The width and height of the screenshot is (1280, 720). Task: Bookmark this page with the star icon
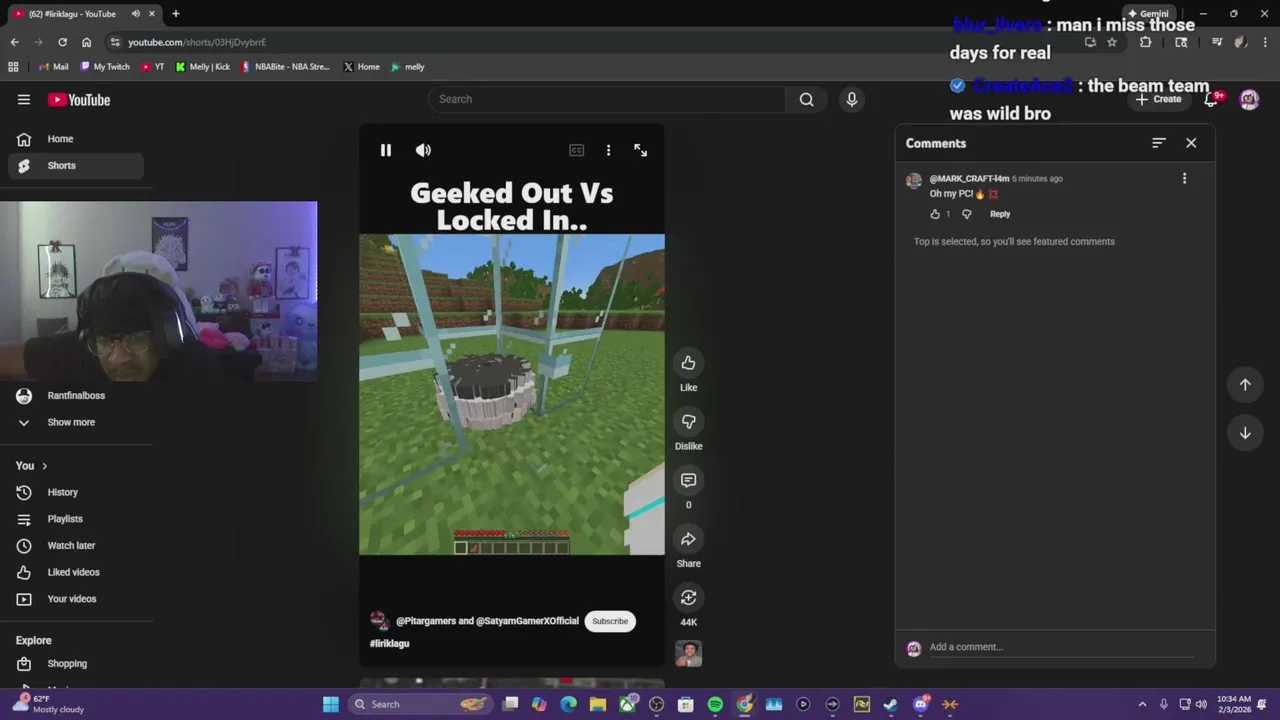point(1111,42)
